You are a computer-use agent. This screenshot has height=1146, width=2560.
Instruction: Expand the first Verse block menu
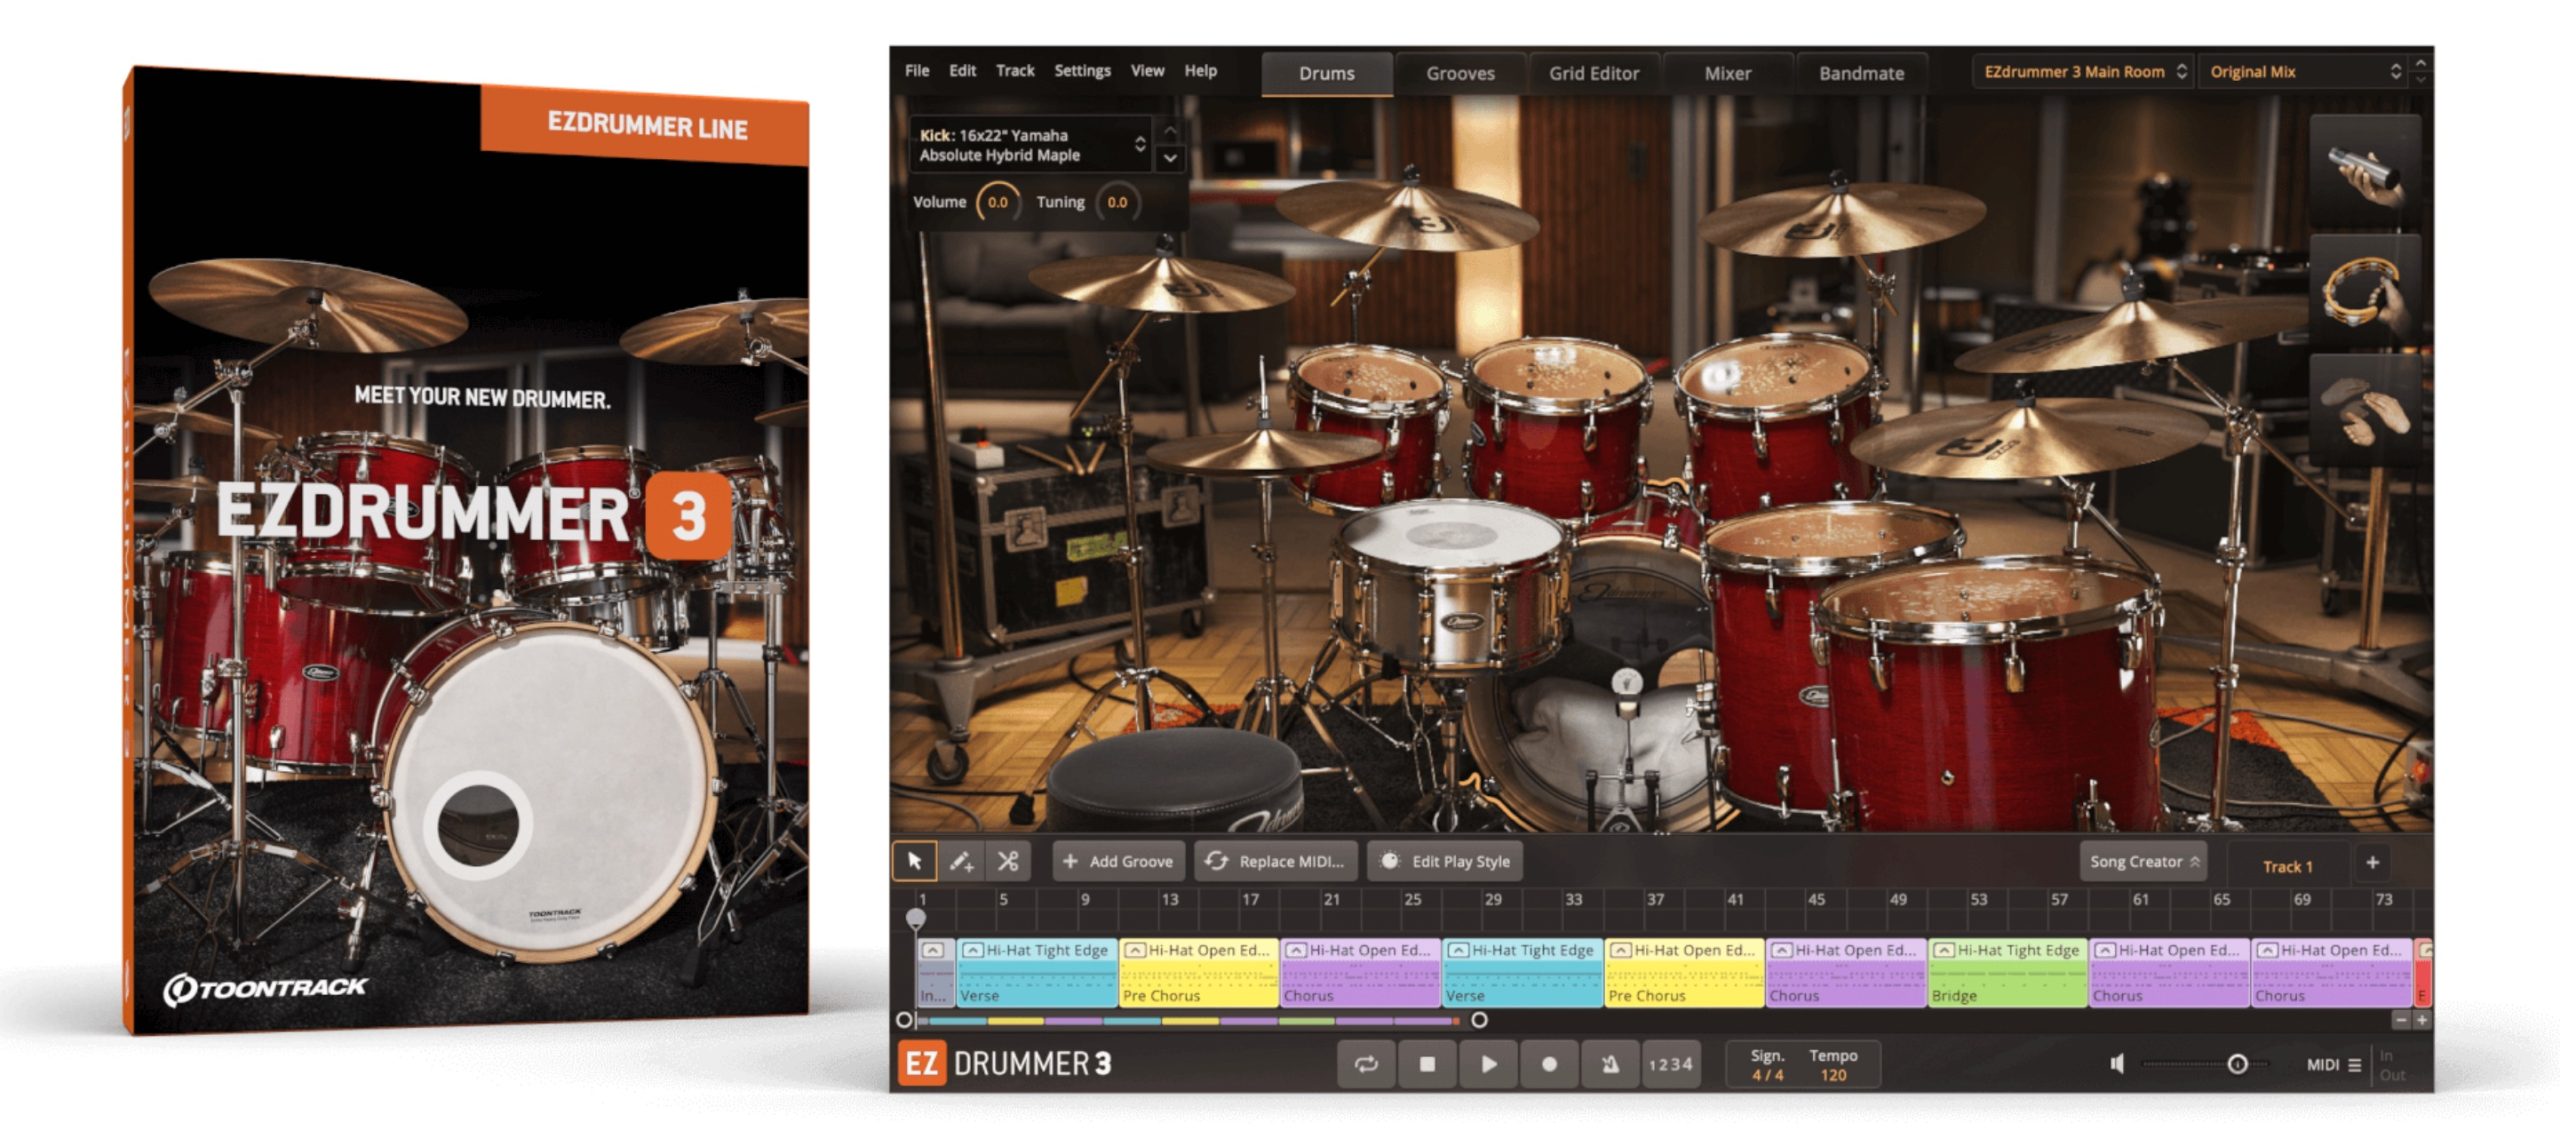[x=972, y=950]
